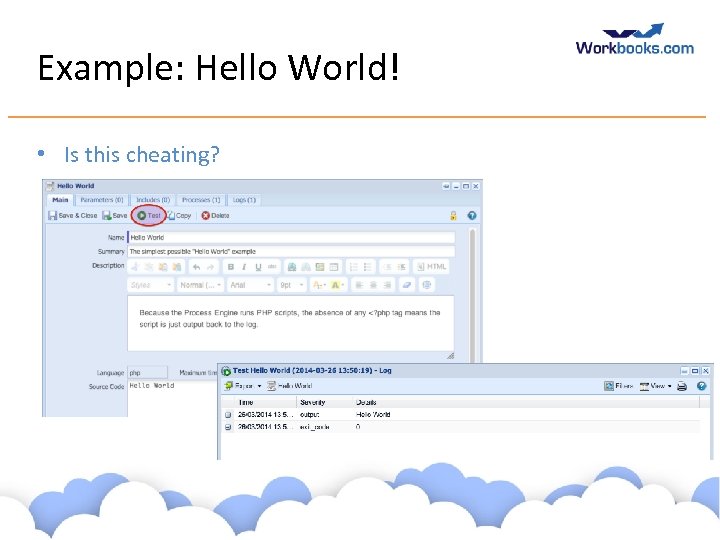
Task: Open the text color picker
Action: 319,285
